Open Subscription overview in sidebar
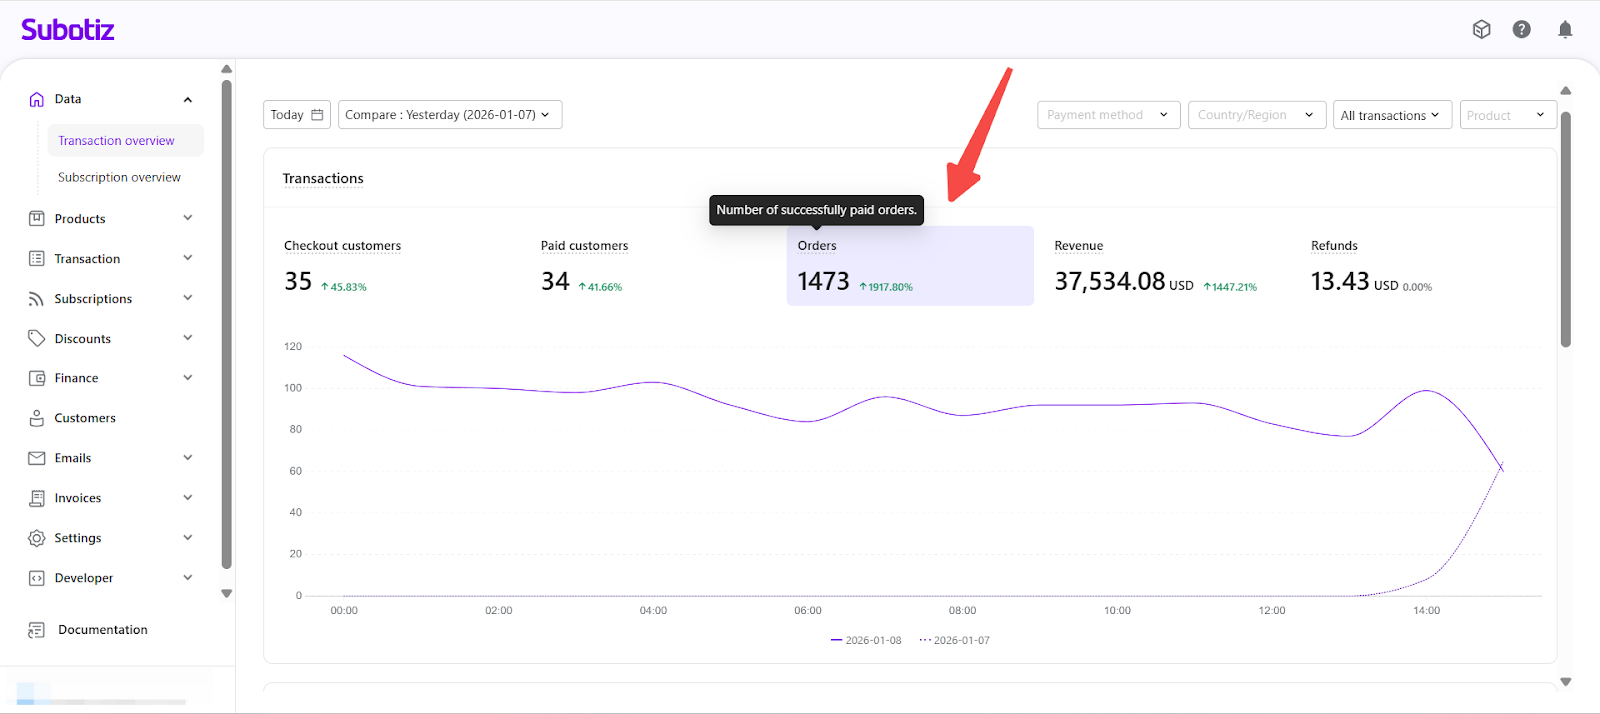Viewport: 1600px width, 714px height. [119, 177]
